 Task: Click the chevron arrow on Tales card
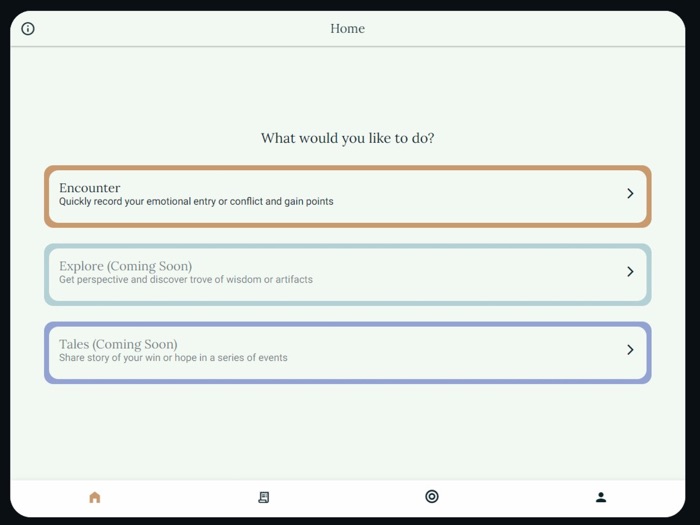pyautogui.click(x=630, y=350)
